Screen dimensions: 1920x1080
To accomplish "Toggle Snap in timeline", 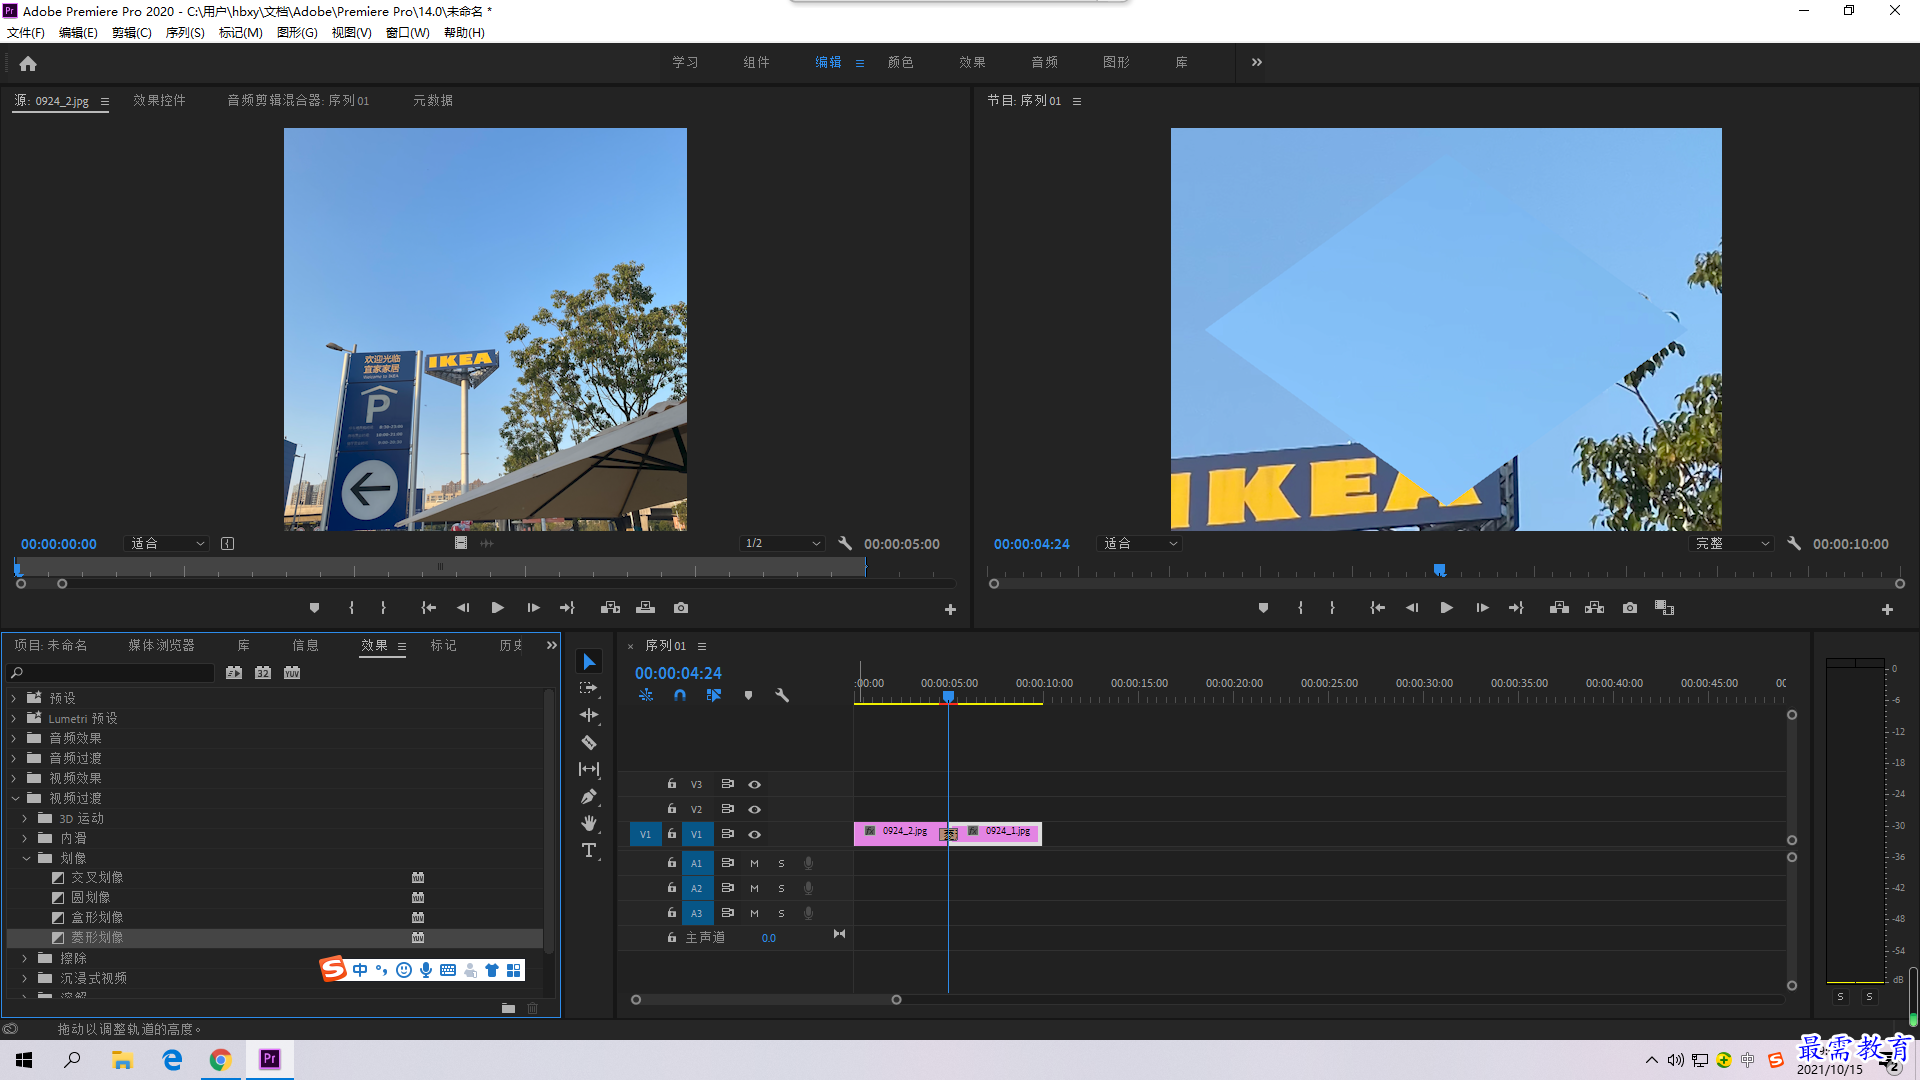I will (x=680, y=695).
